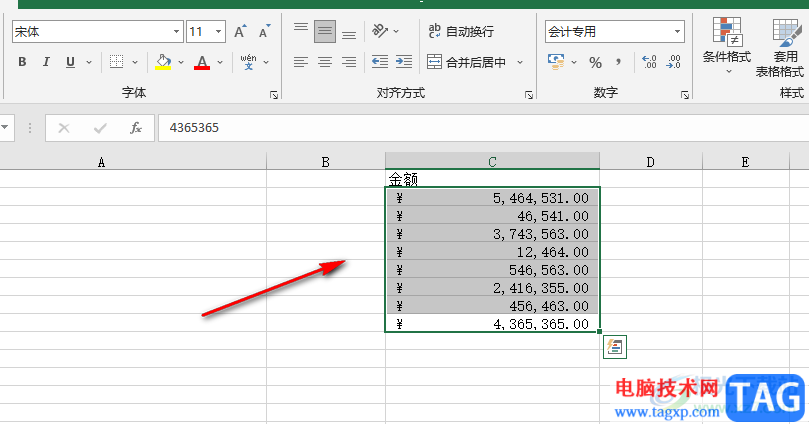Increase decimal places
This screenshot has height=424, width=809.
tap(649, 62)
